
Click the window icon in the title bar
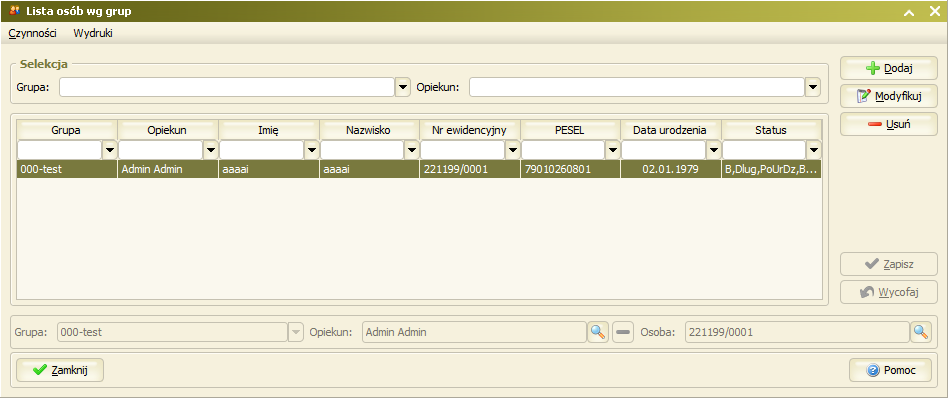15,10
